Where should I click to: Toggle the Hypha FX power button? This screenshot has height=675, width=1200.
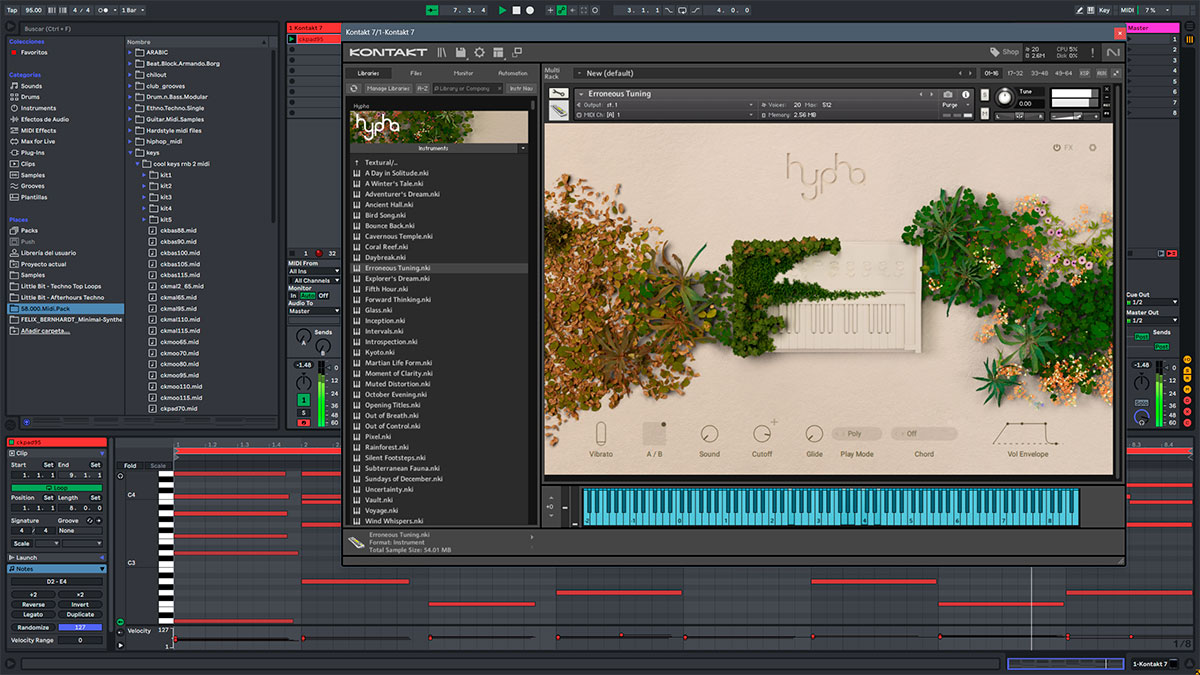1056,148
